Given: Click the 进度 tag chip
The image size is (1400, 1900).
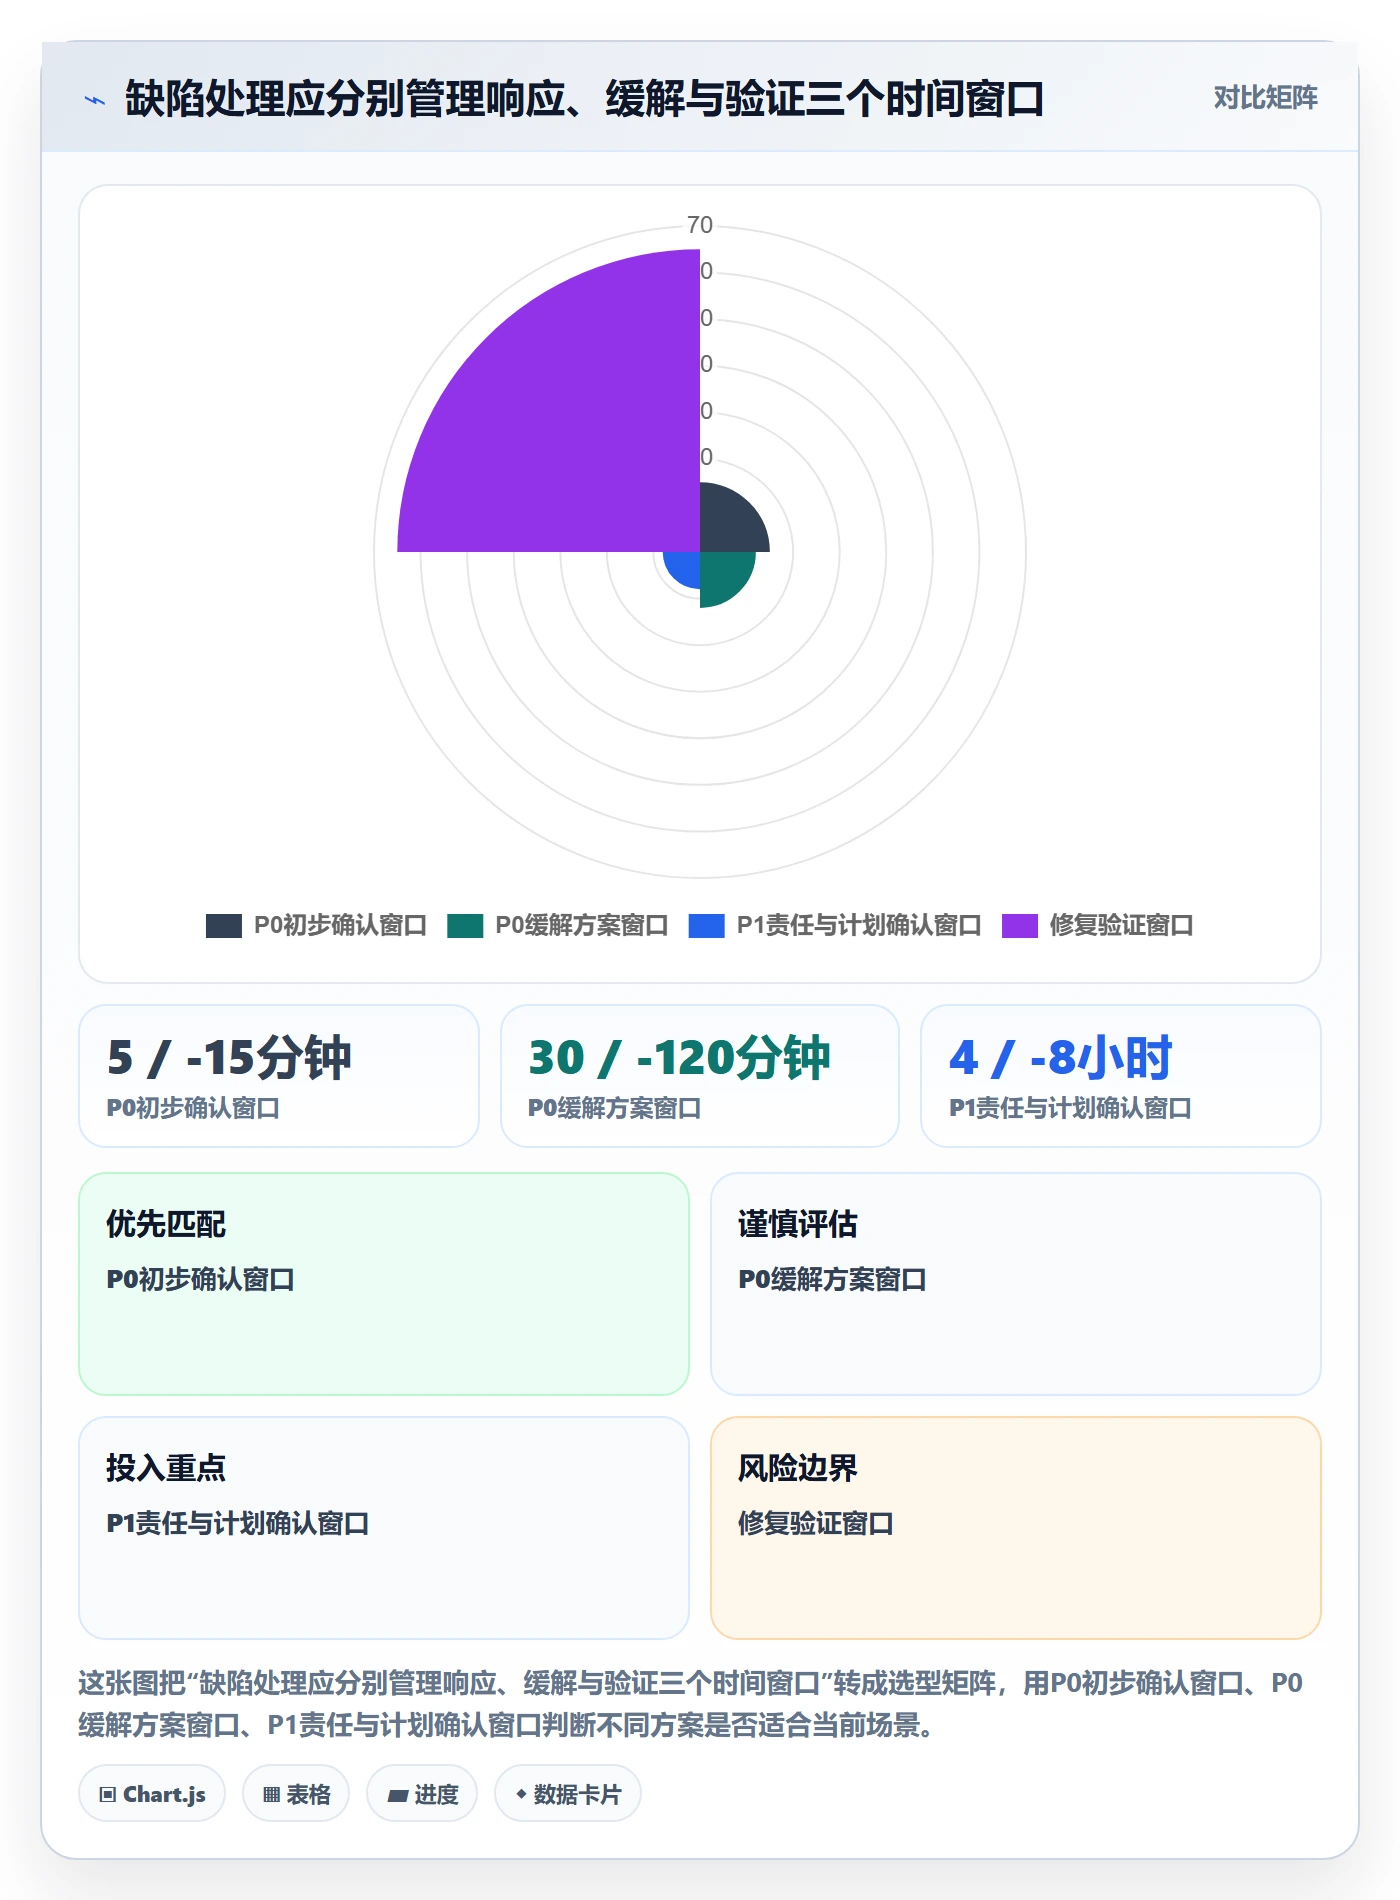Looking at the screenshot, I should pyautogui.click(x=422, y=1794).
